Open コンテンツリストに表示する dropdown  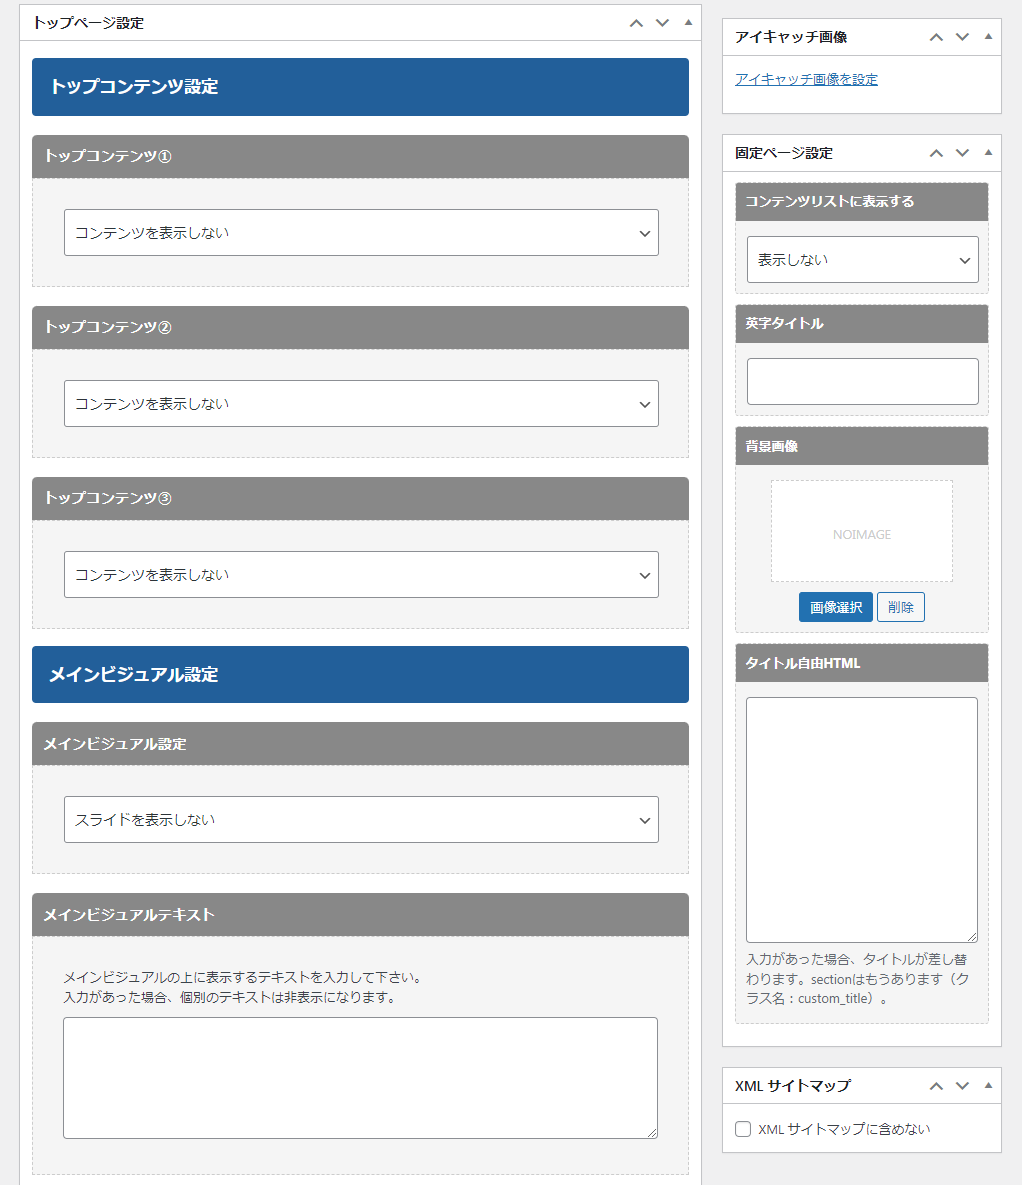coord(862,259)
